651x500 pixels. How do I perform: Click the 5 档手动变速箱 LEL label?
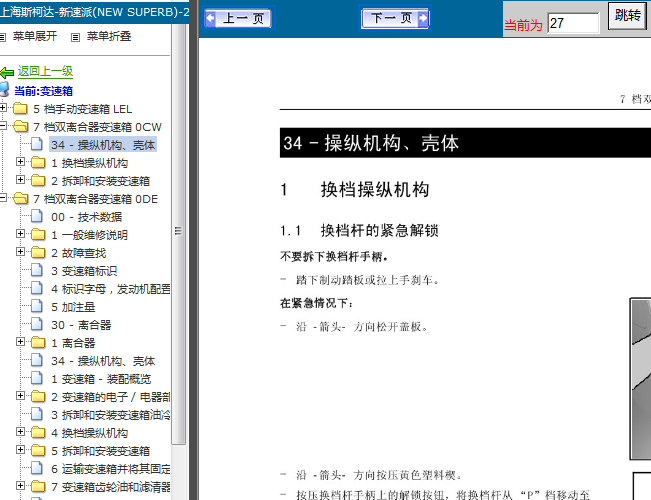pos(83,109)
